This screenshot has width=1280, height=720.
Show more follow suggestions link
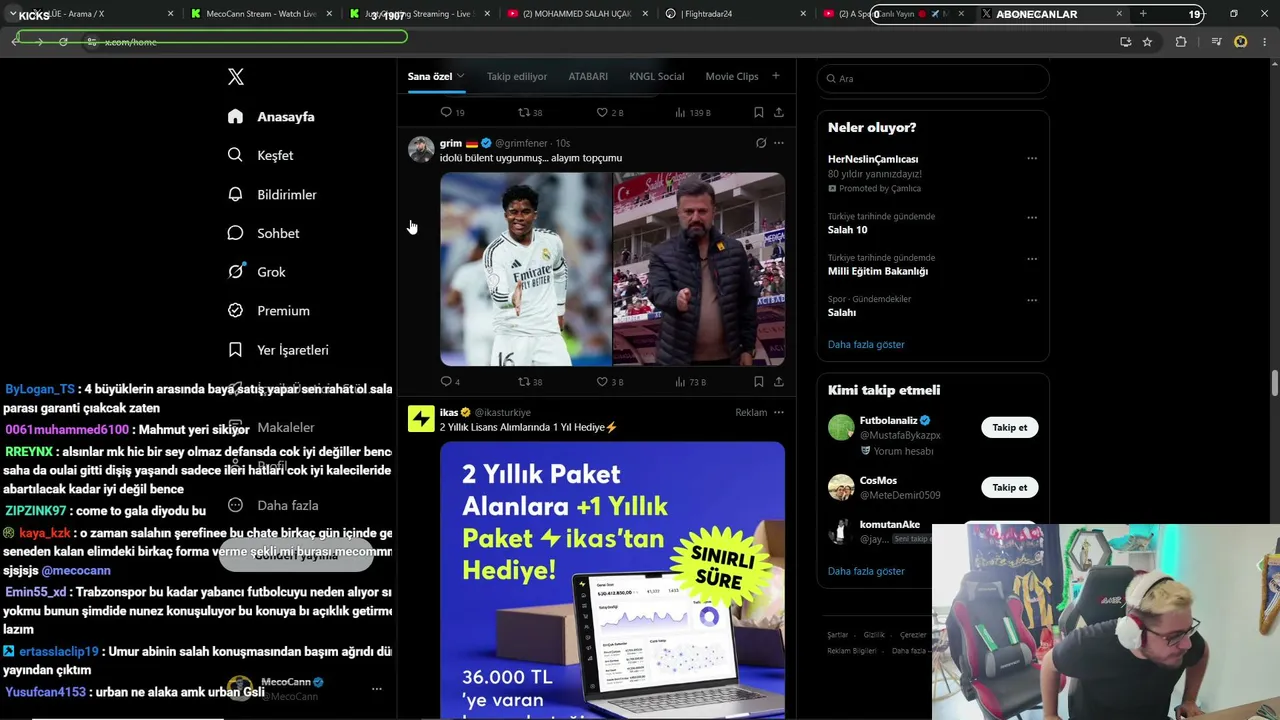point(866,571)
